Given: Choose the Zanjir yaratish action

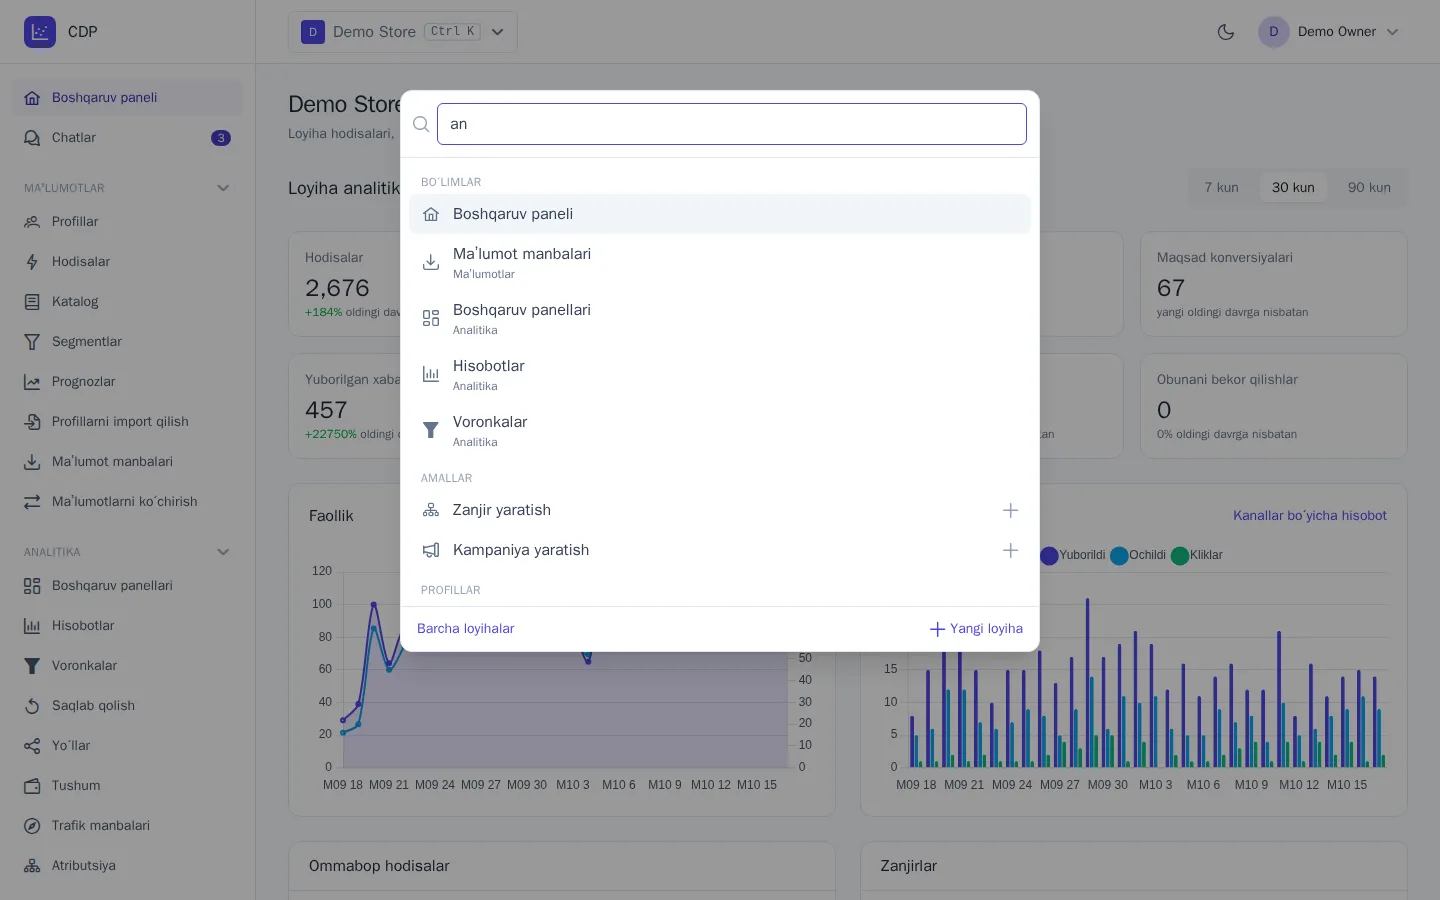Looking at the screenshot, I should tap(720, 510).
